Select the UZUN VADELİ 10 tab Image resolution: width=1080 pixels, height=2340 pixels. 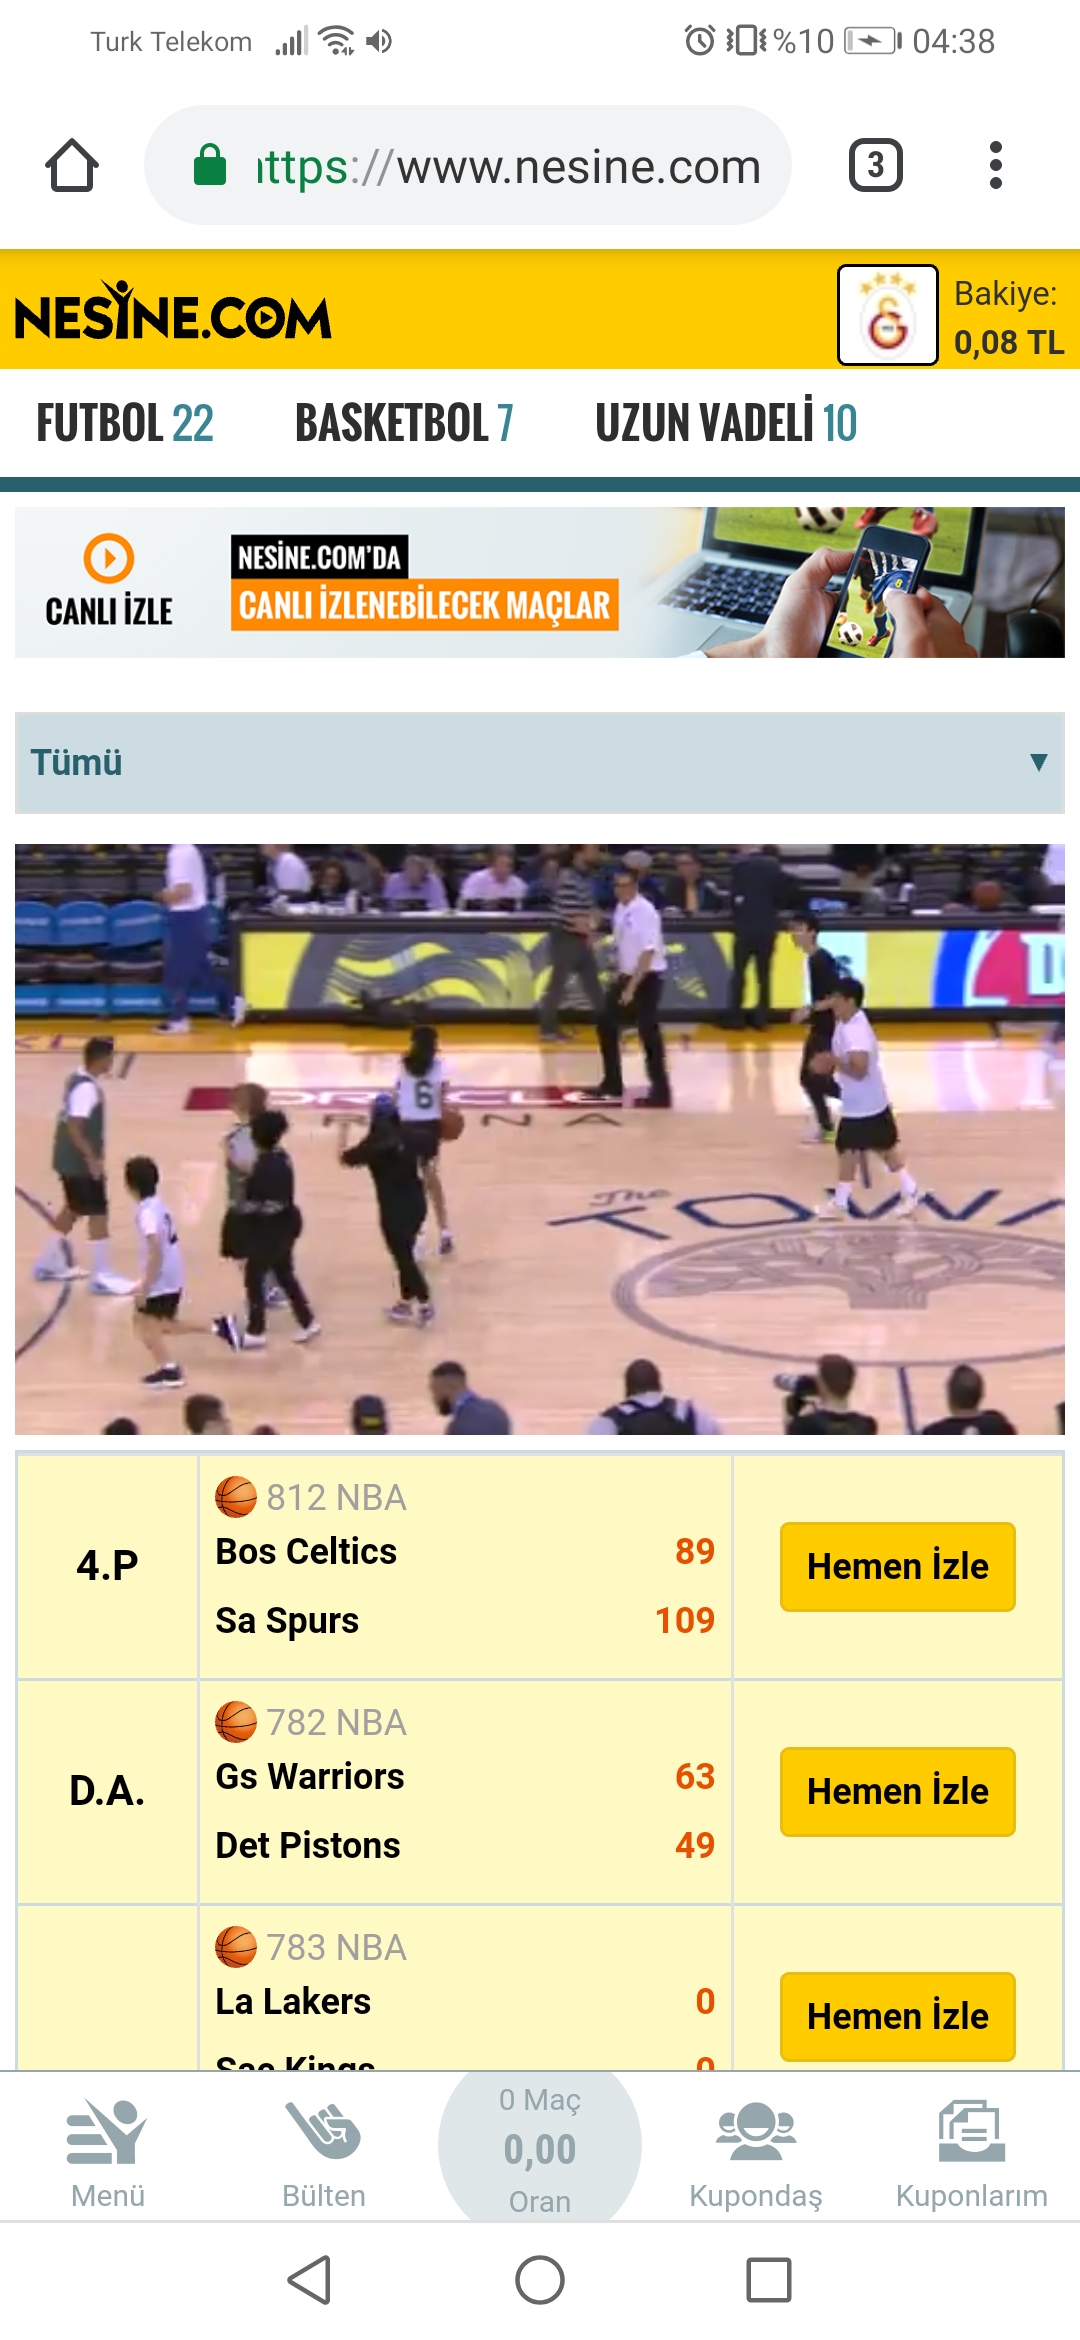coord(726,423)
